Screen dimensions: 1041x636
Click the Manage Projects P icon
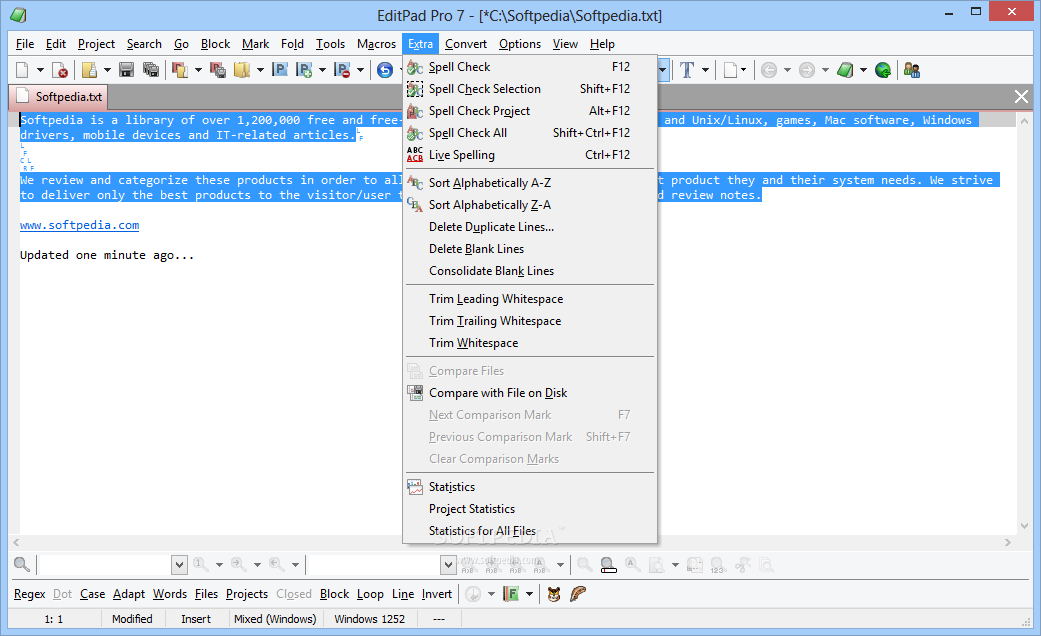(280, 70)
